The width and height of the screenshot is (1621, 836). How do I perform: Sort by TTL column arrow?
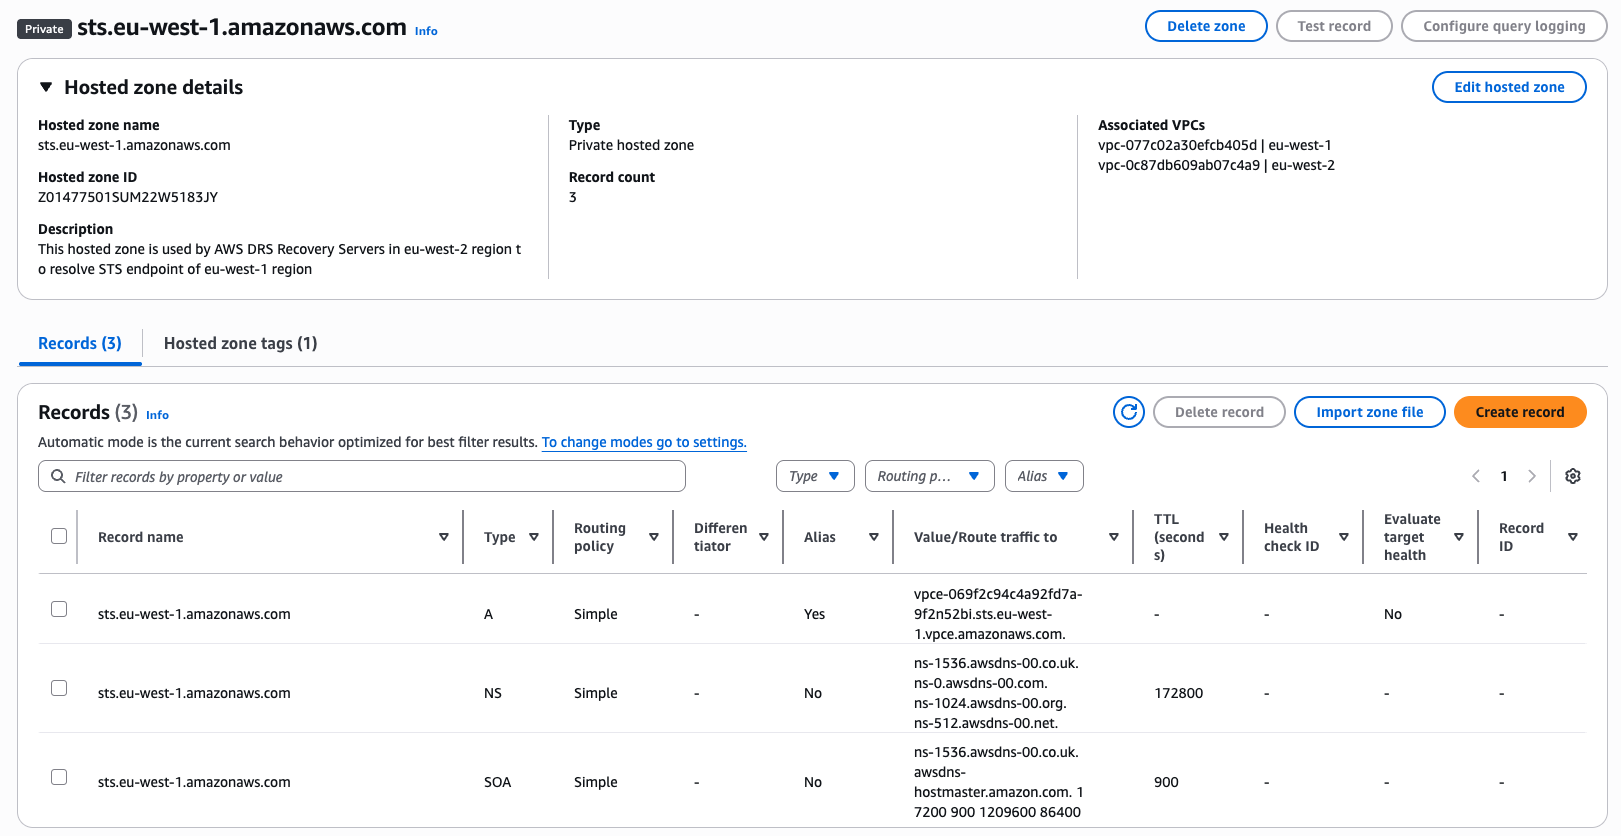(x=1223, y=537)
